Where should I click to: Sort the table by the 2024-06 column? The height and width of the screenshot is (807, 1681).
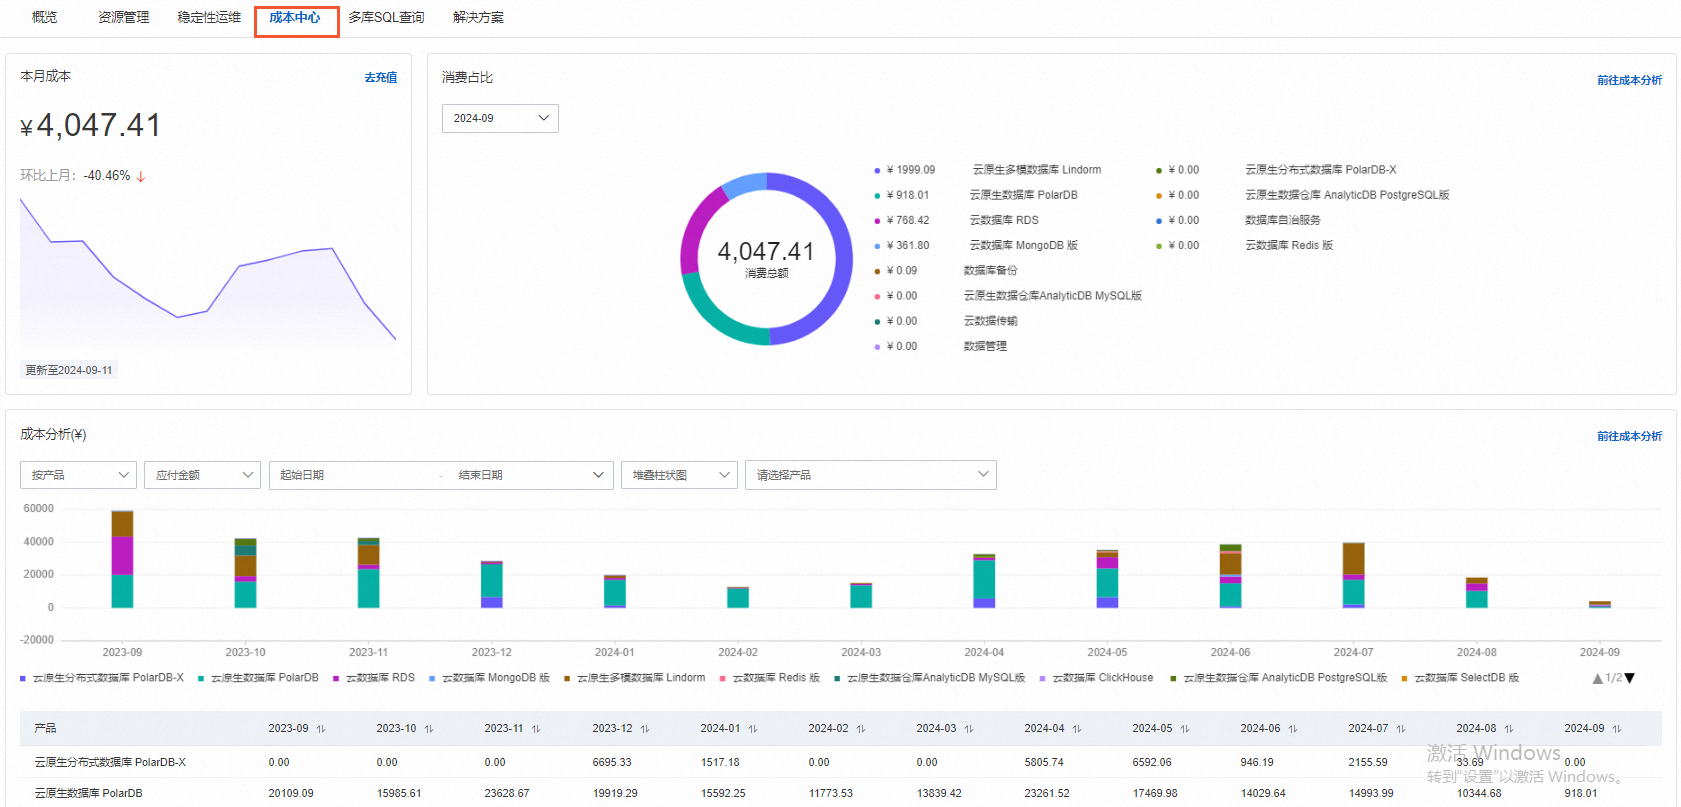(1293, 729)
